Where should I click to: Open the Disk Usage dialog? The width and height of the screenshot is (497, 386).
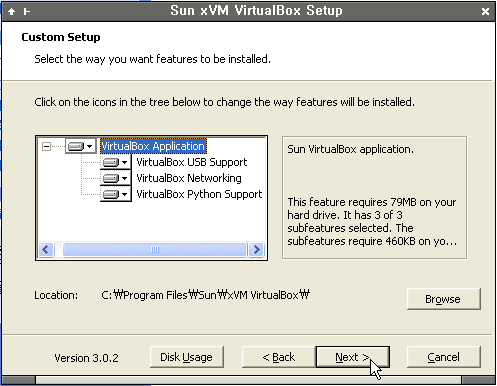pos(187,357)
